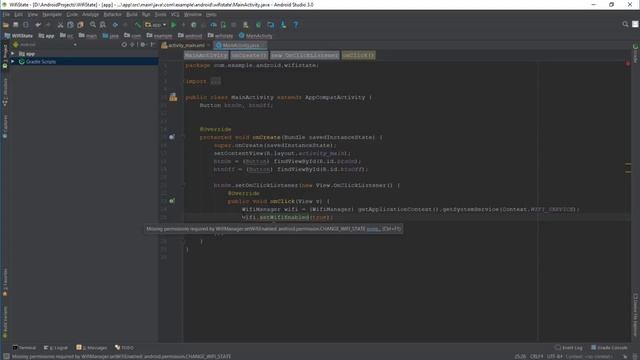Click the Save All toolbar icon
The image size is (640, 360).
16,25
